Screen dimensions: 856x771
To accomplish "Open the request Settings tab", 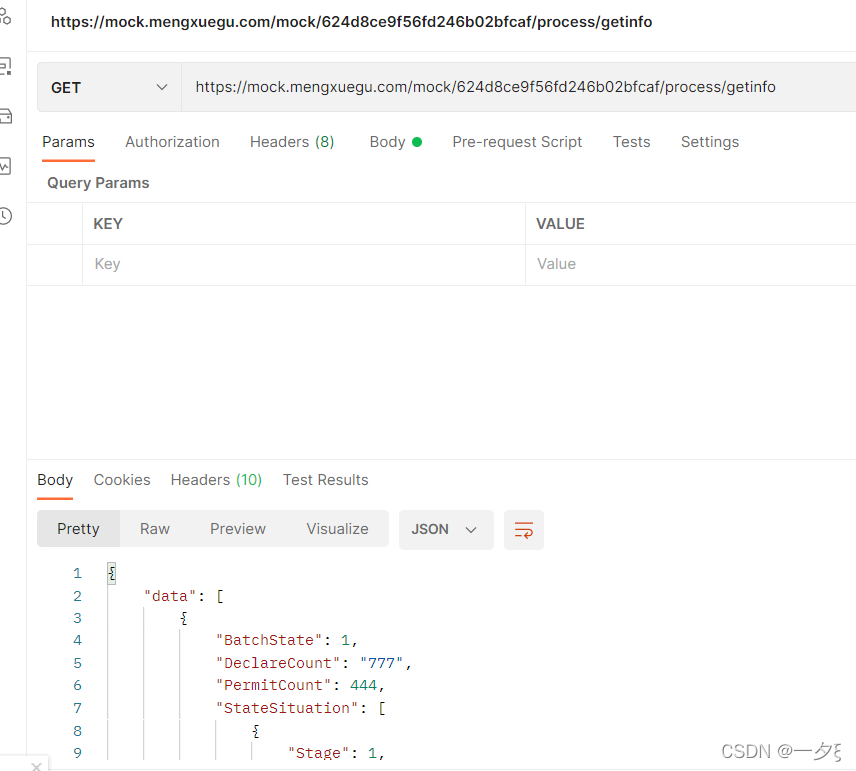I will point(709,142).
